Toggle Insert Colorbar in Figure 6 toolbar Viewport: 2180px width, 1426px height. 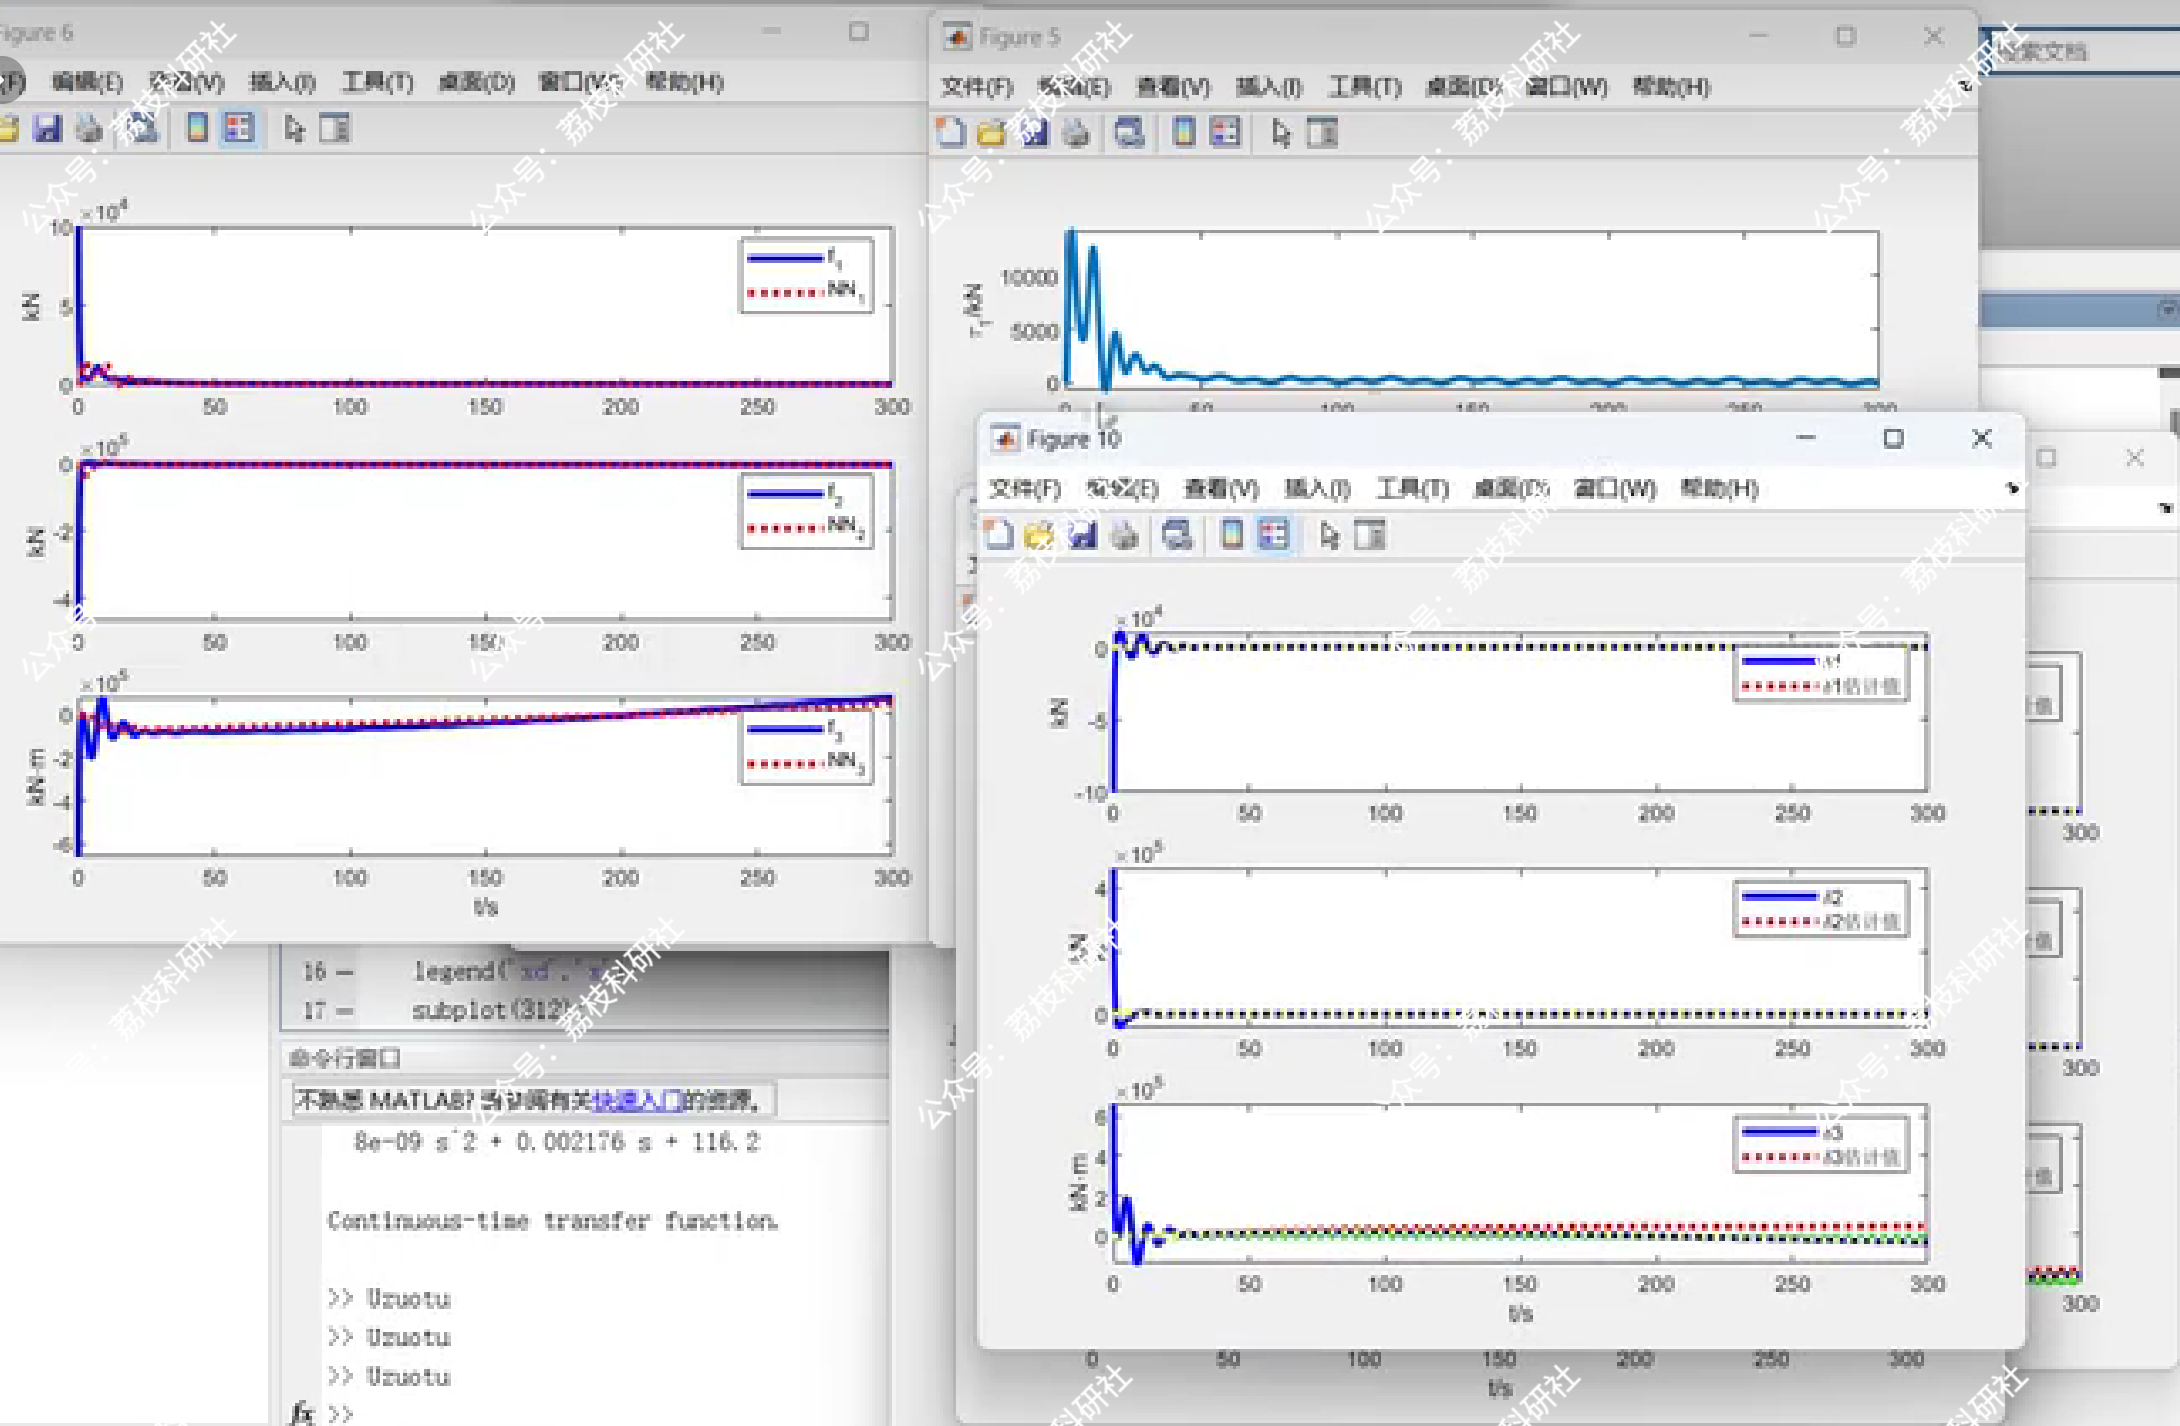click(197, 128)
